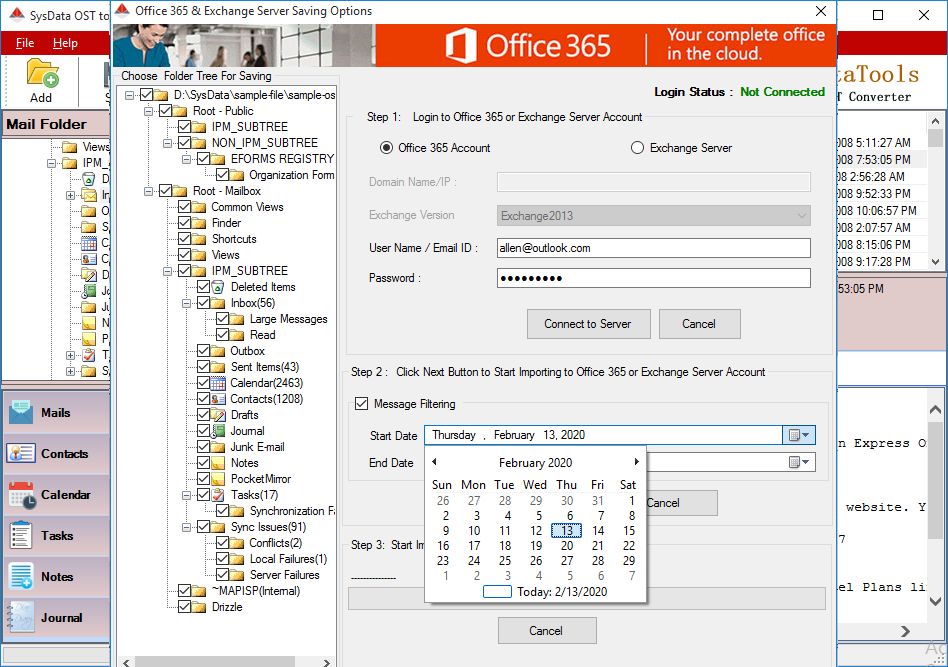Image resolution: width=948 pixels, height=667 pixels.
Task: Uncheck the Inbox(56) checkbox
Action: pos(203,303)
